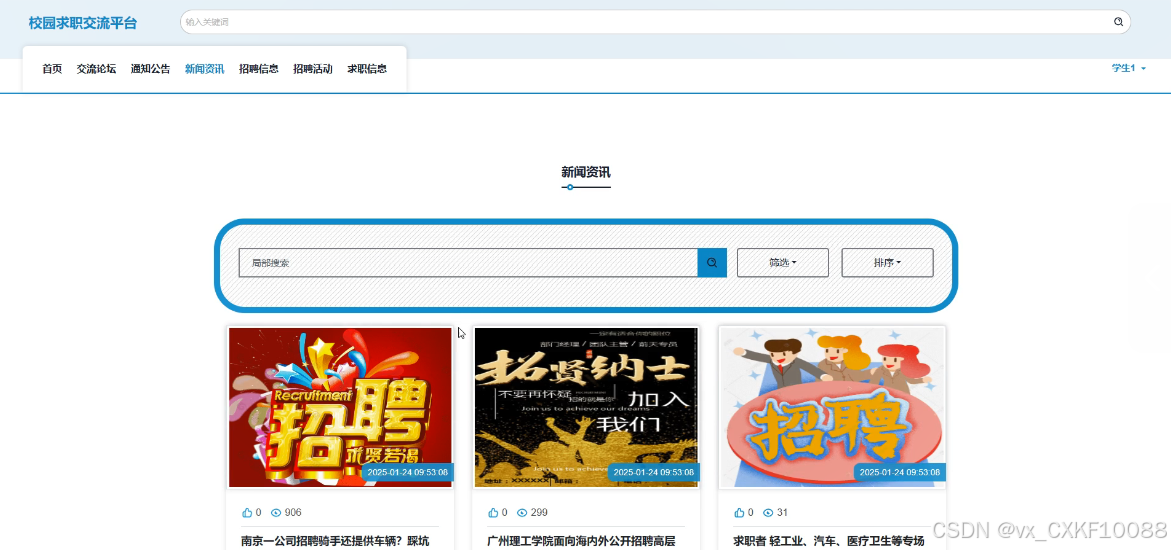
Task: Go to 首页 in the navigation
Action: point(52,69)
